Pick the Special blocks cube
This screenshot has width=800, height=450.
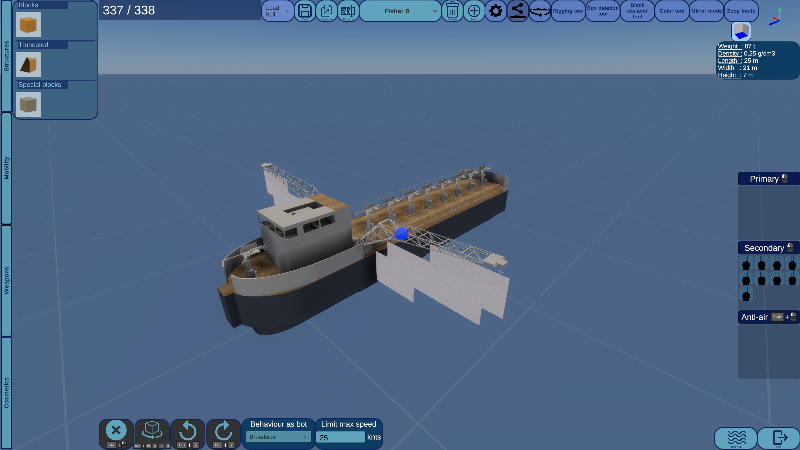coord(28,104)
